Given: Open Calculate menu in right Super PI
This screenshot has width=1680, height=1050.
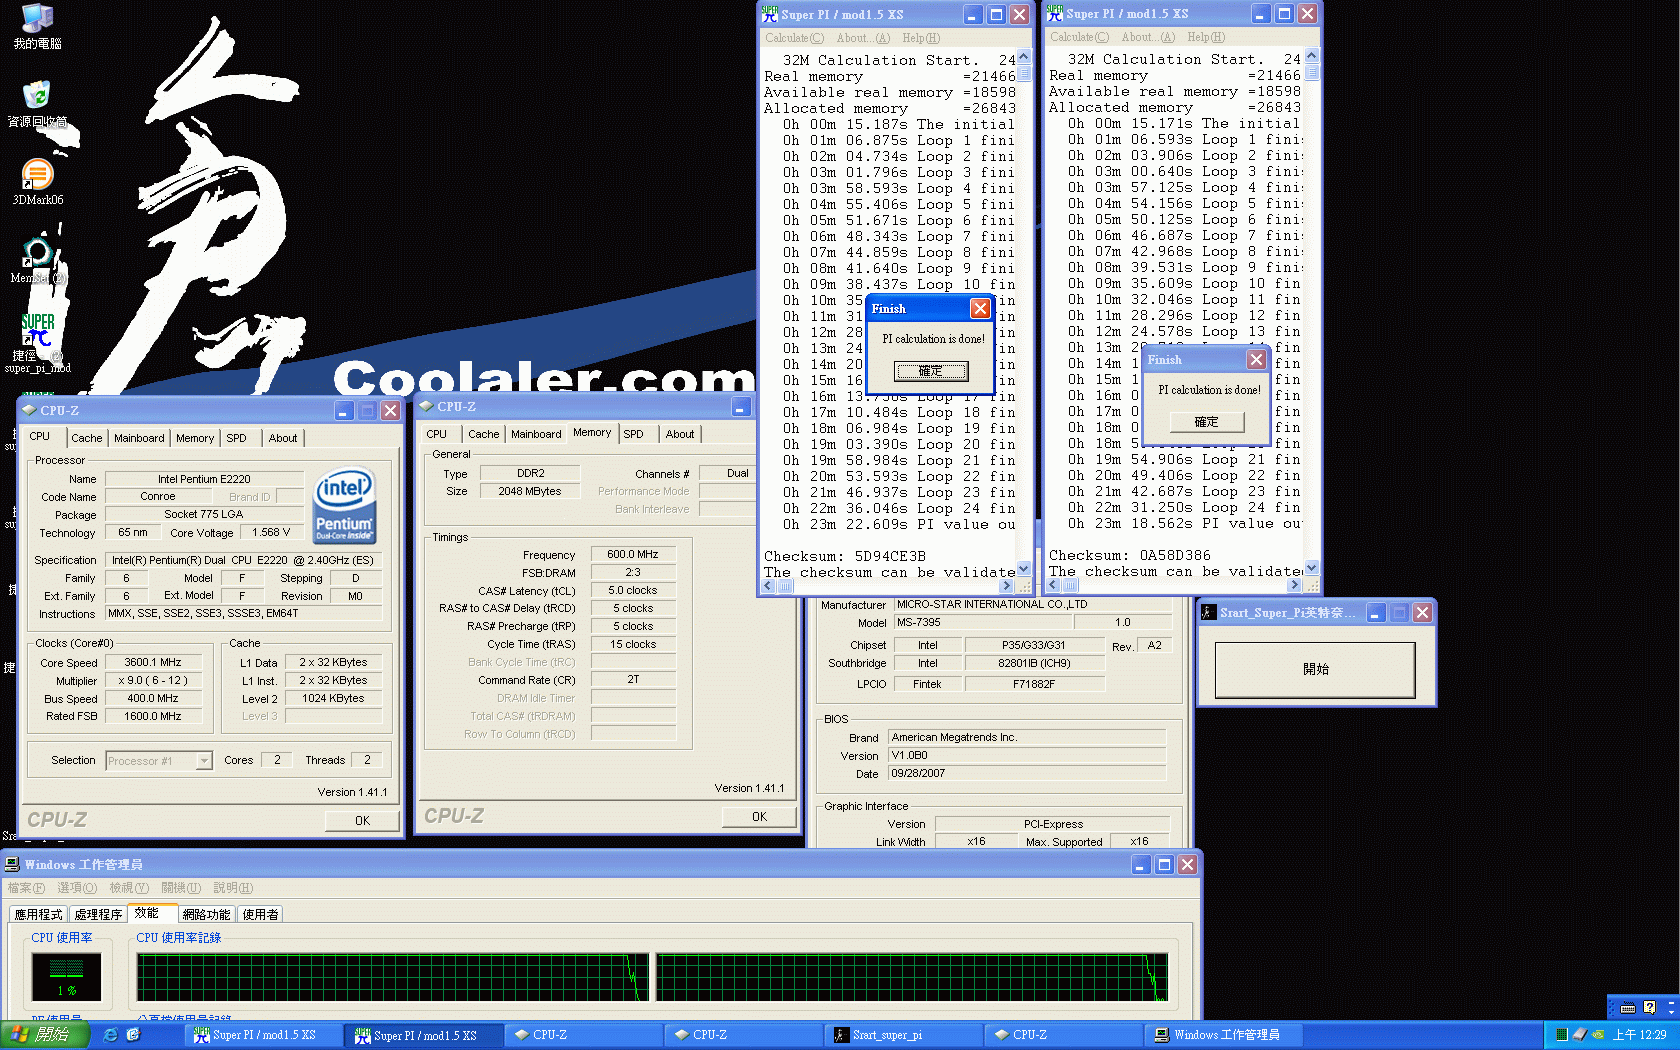Looking at the screenshot, I should point(1079,37).
